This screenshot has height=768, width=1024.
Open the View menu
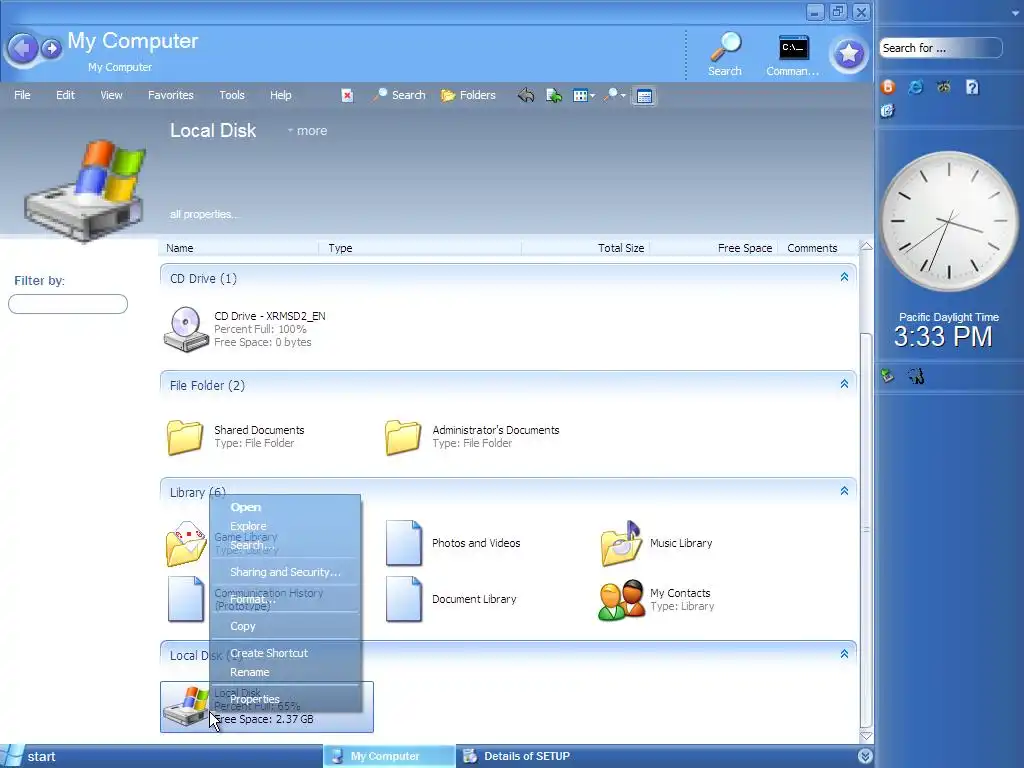[x=111, y=95]
